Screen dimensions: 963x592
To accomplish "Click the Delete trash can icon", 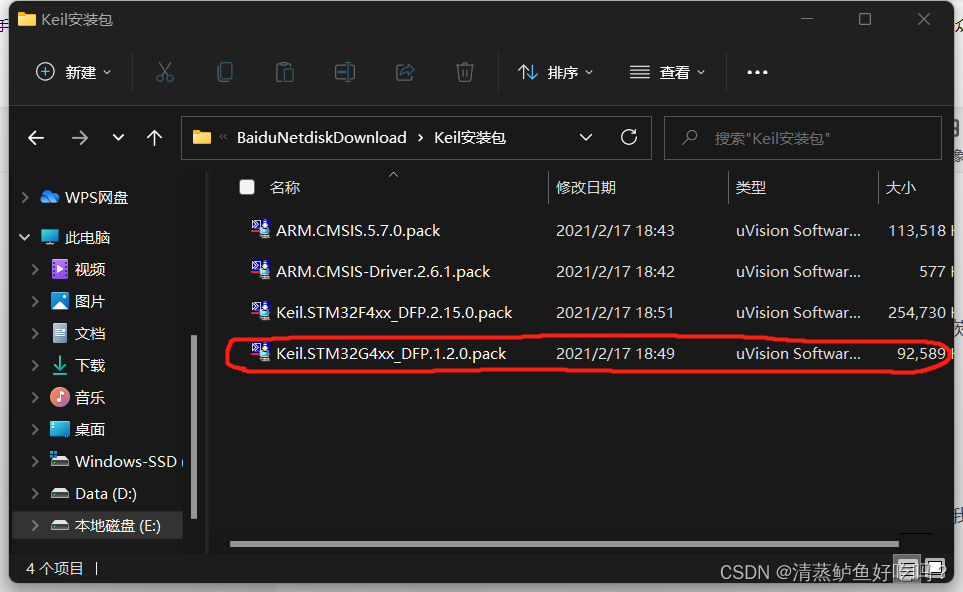I will coord(465,72).
